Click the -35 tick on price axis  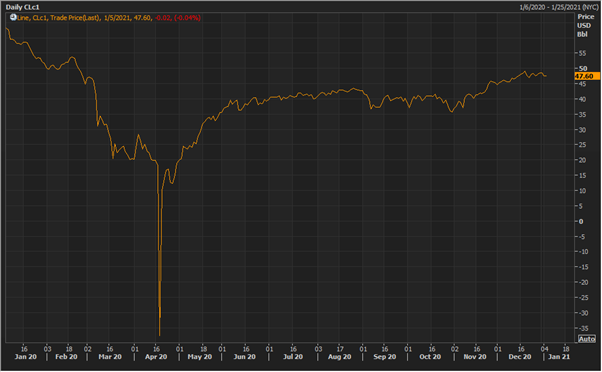point(584,328)
